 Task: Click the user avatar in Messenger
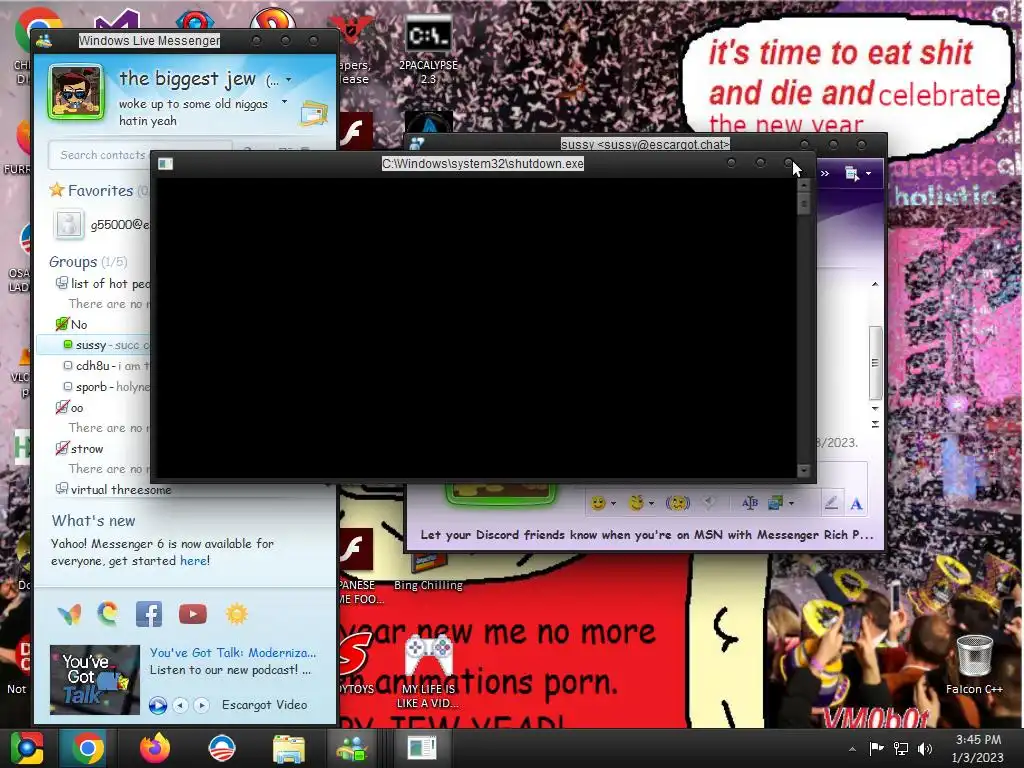76,92
